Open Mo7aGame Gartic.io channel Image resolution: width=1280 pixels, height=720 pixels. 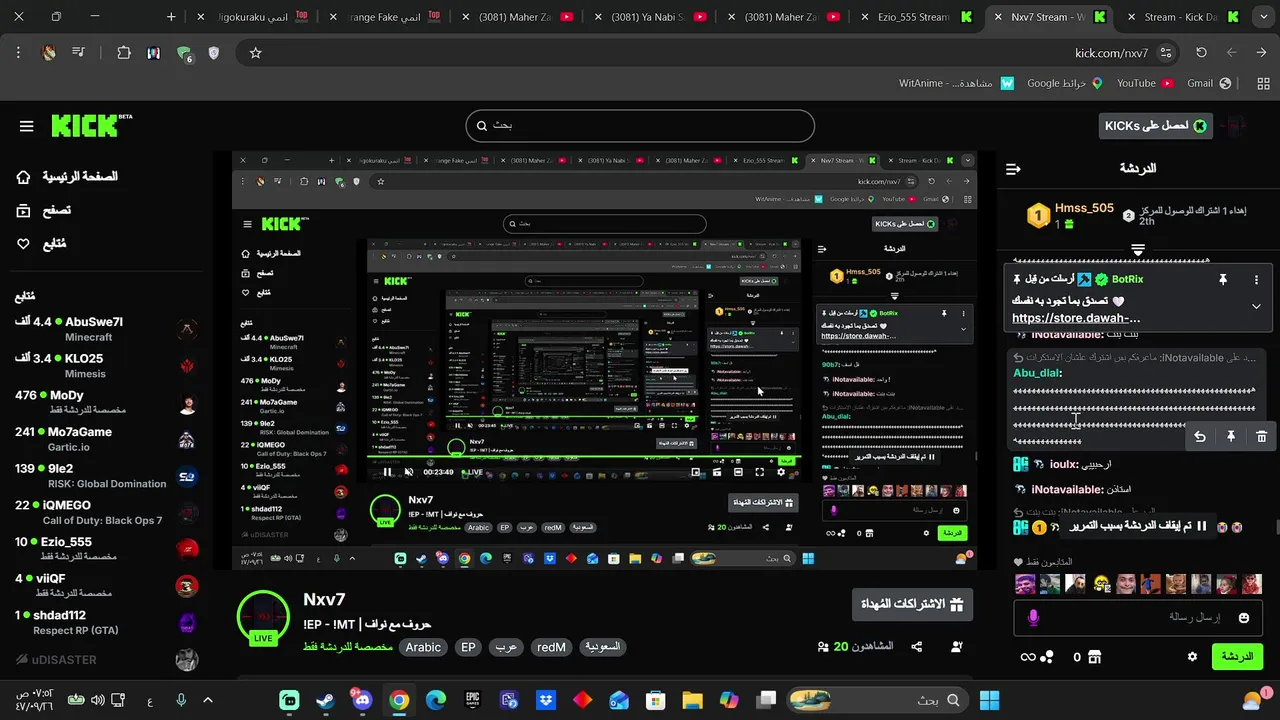pyautogui.click(x=105, y=439)
